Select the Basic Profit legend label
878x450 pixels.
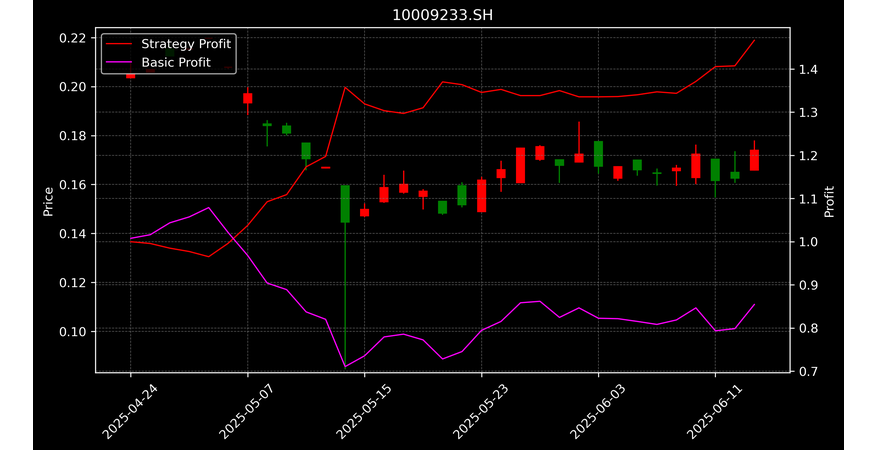tap(176, 62)
